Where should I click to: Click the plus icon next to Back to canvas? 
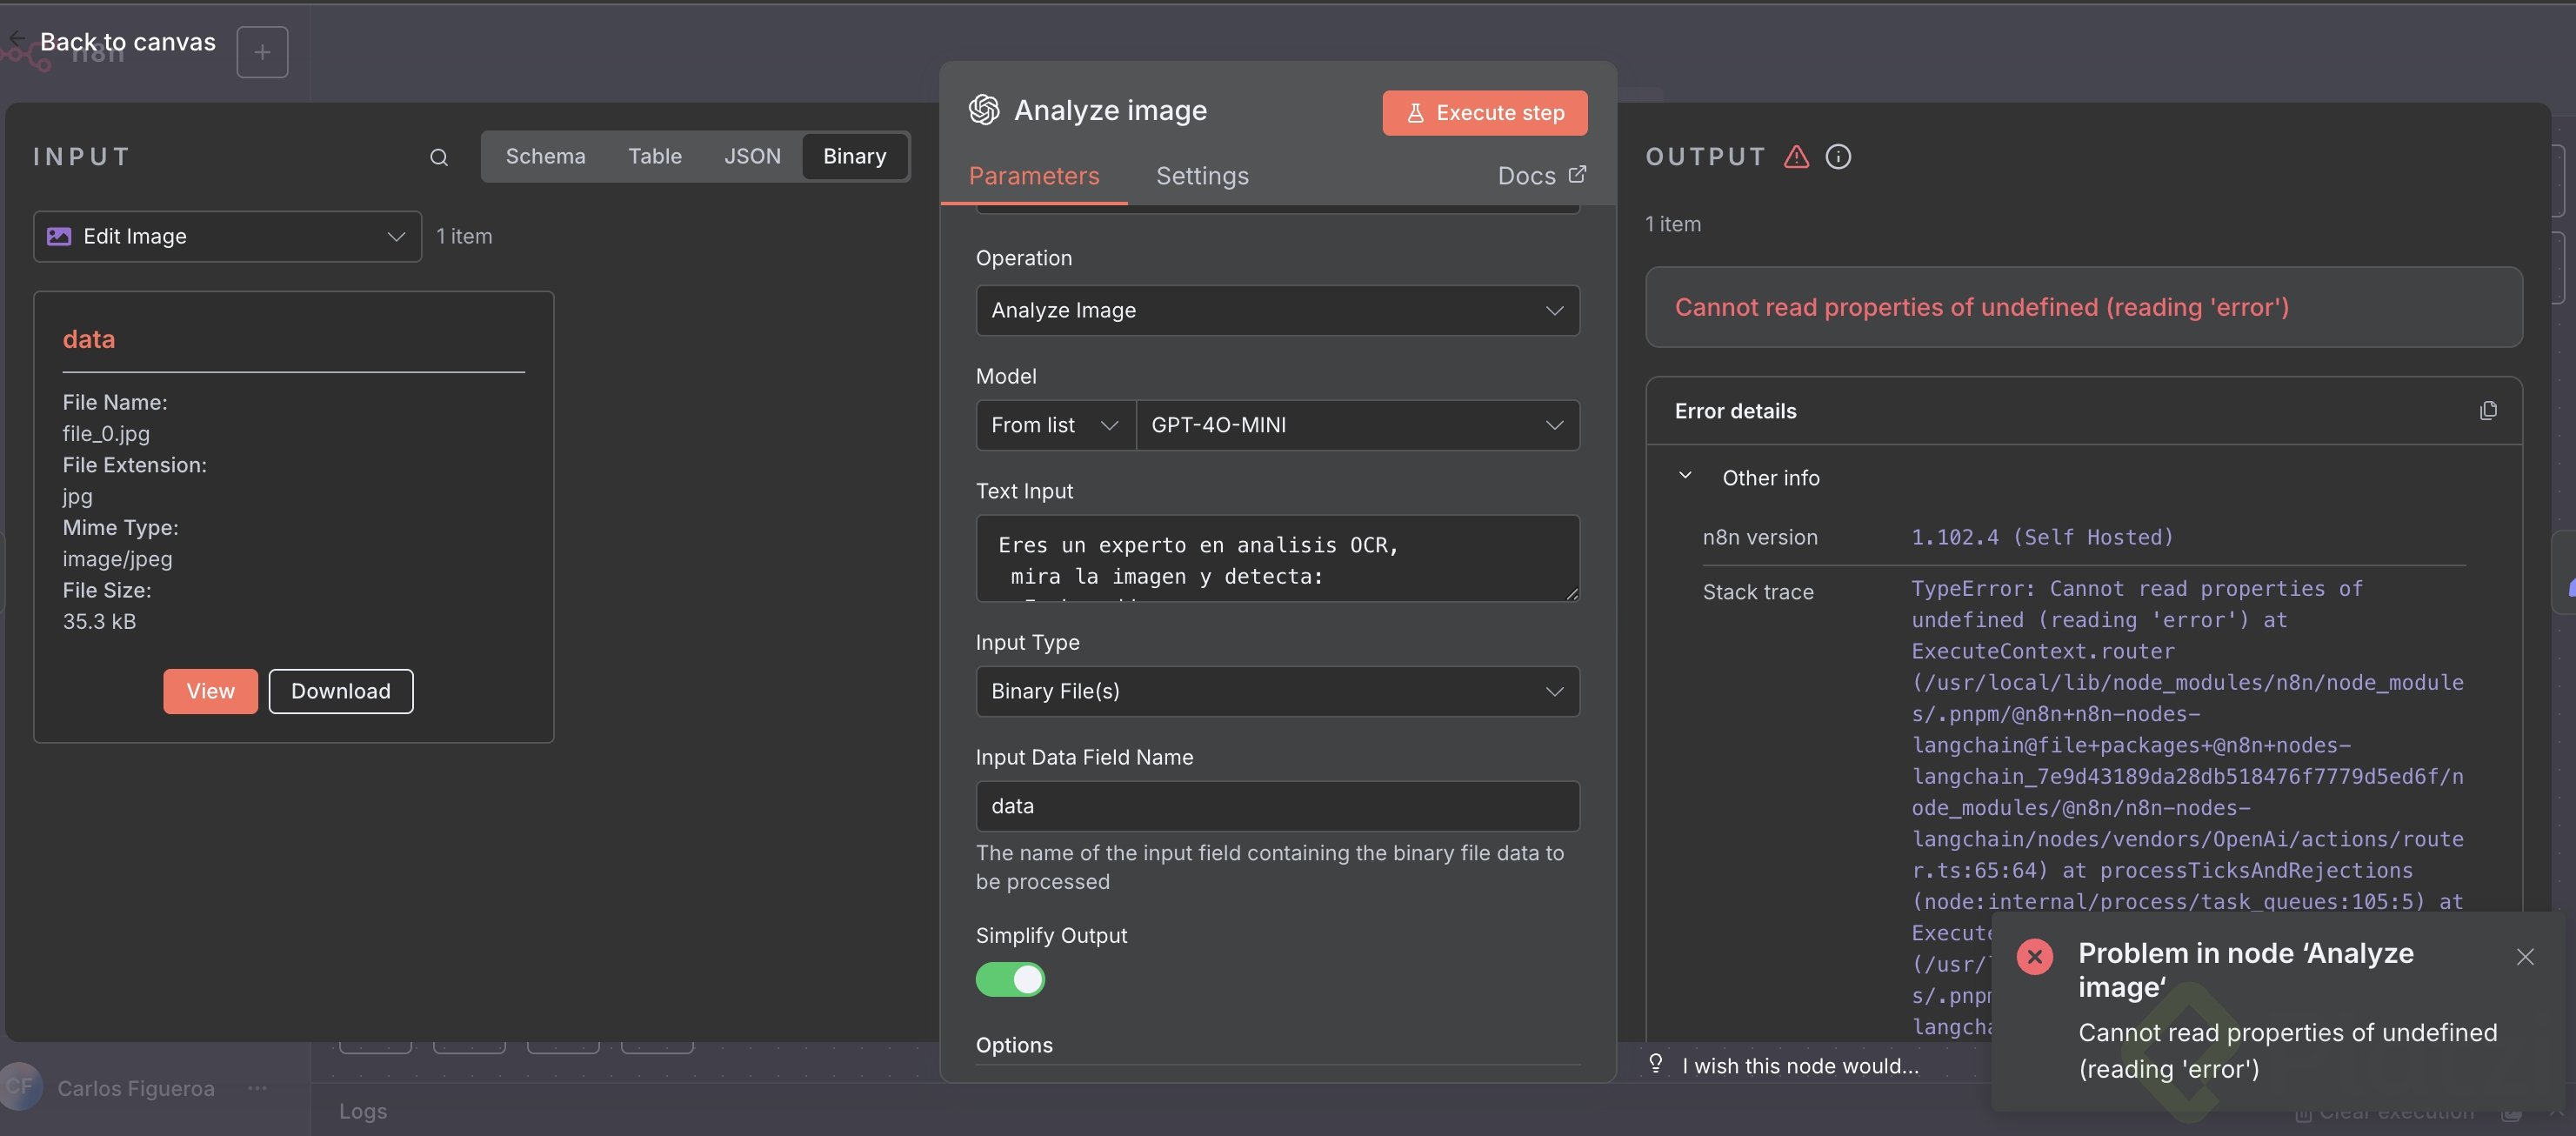(x=262, y=52)
